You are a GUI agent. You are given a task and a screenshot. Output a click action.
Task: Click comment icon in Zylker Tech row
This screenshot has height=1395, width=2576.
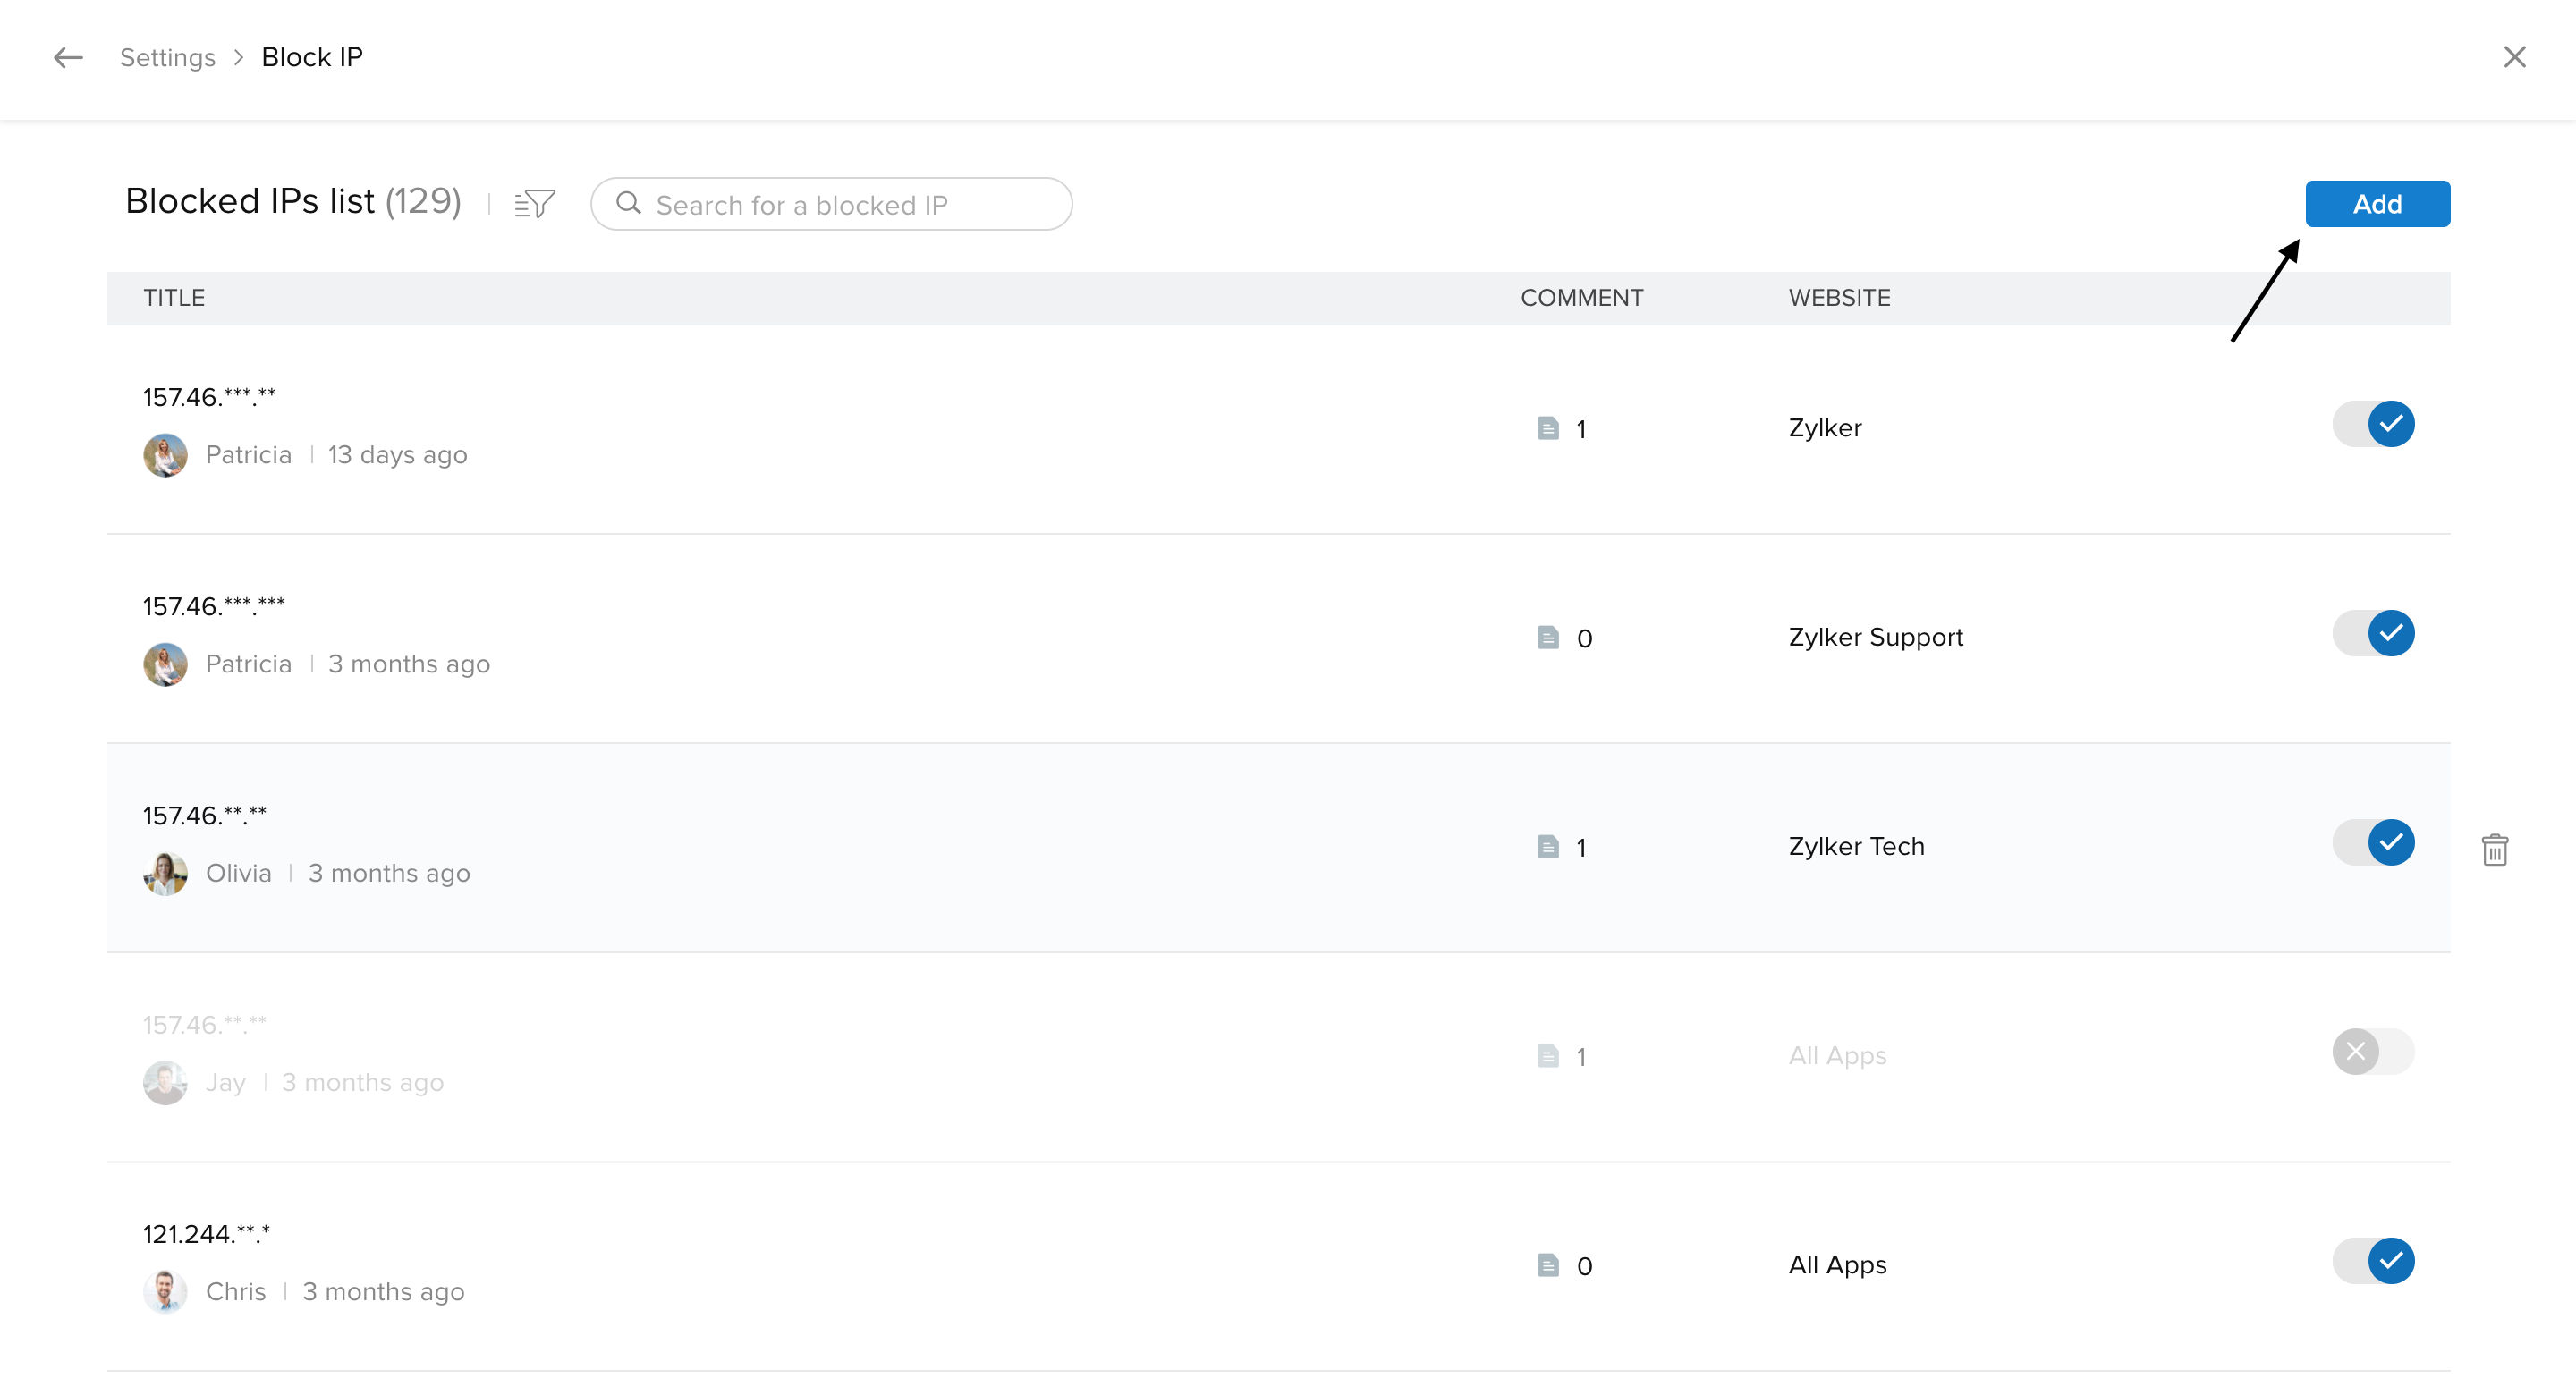click(1548, 847)
